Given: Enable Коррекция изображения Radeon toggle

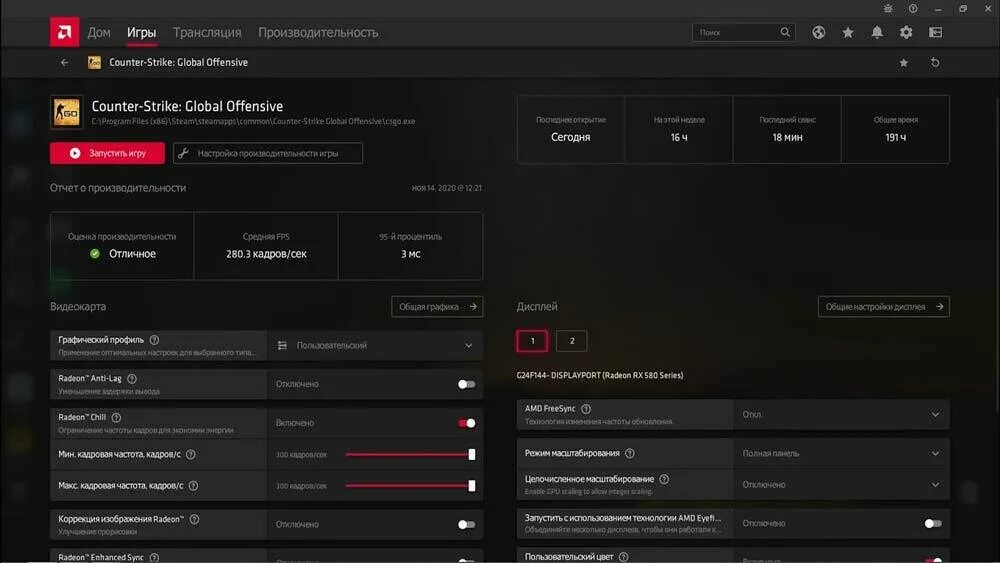Looking at the screenshot, I should point(466,525).
